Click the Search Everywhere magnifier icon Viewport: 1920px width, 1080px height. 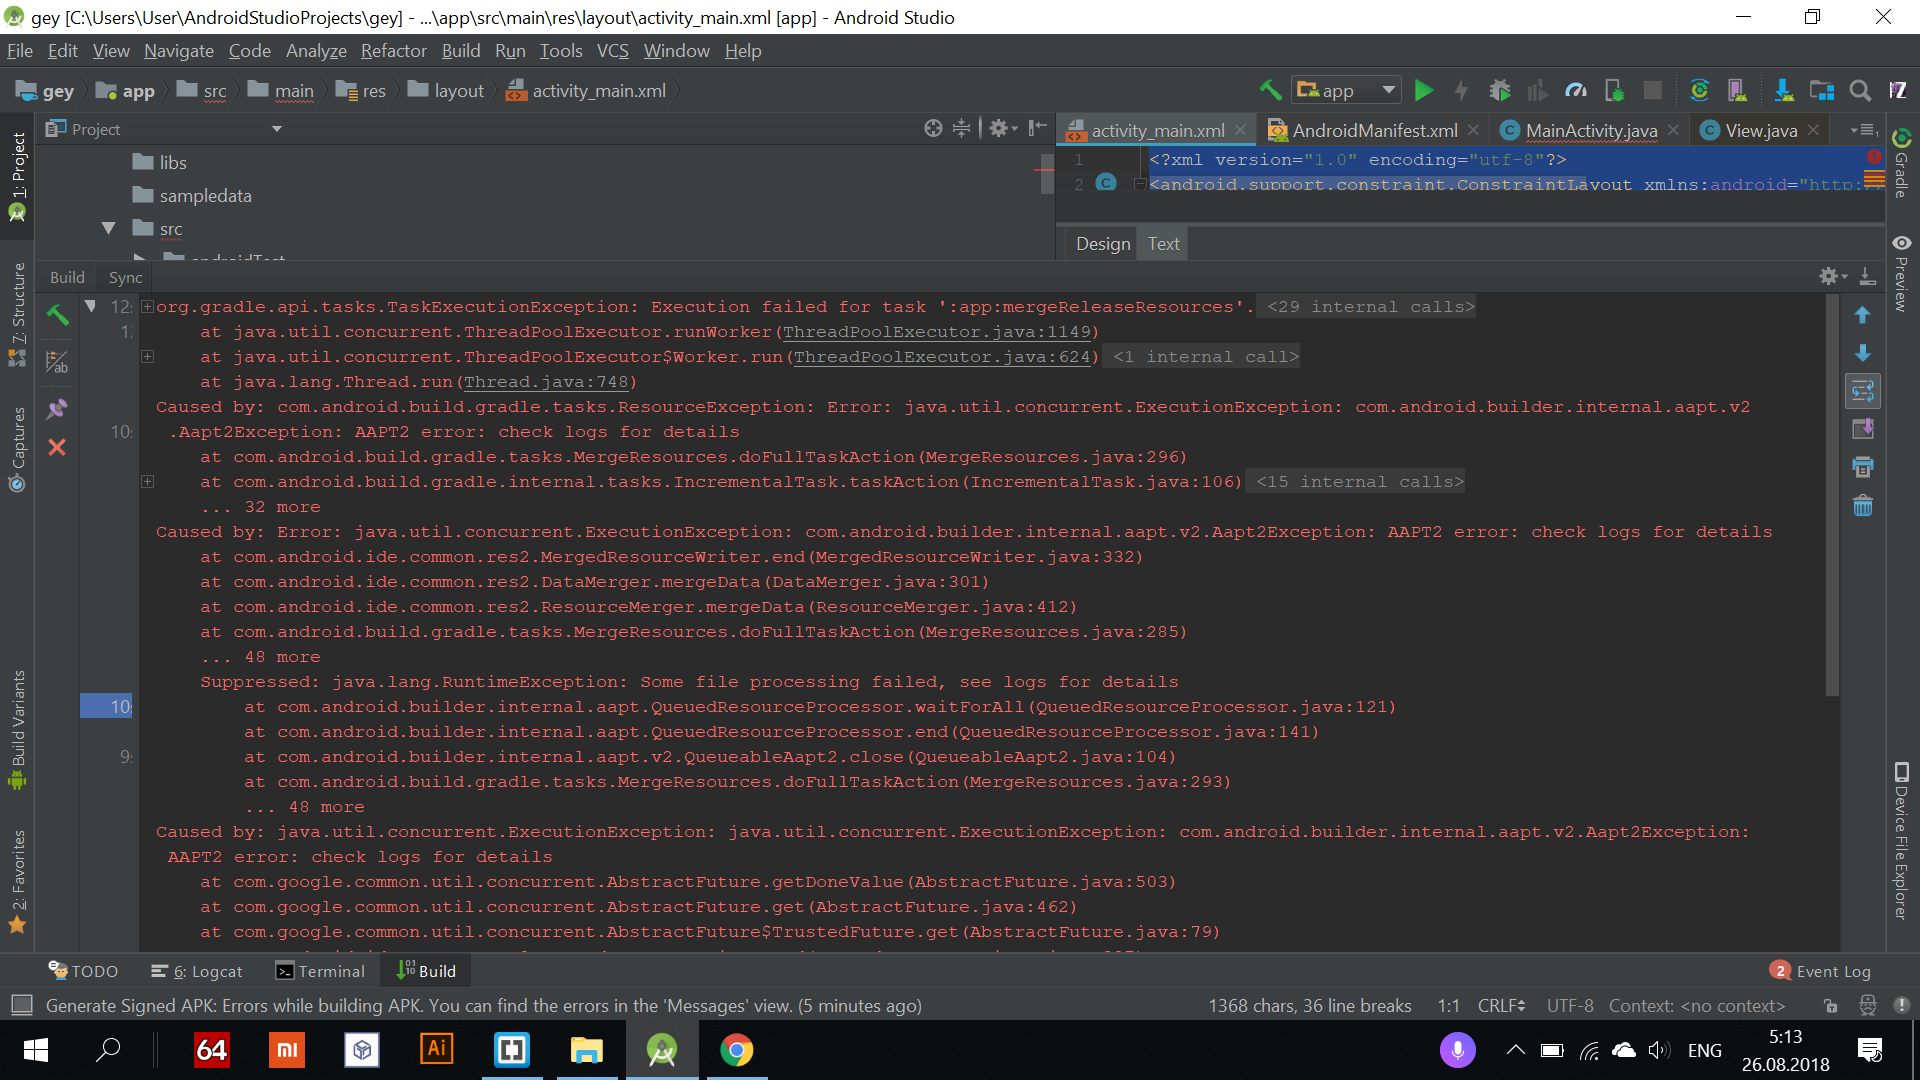[1860, 90]
